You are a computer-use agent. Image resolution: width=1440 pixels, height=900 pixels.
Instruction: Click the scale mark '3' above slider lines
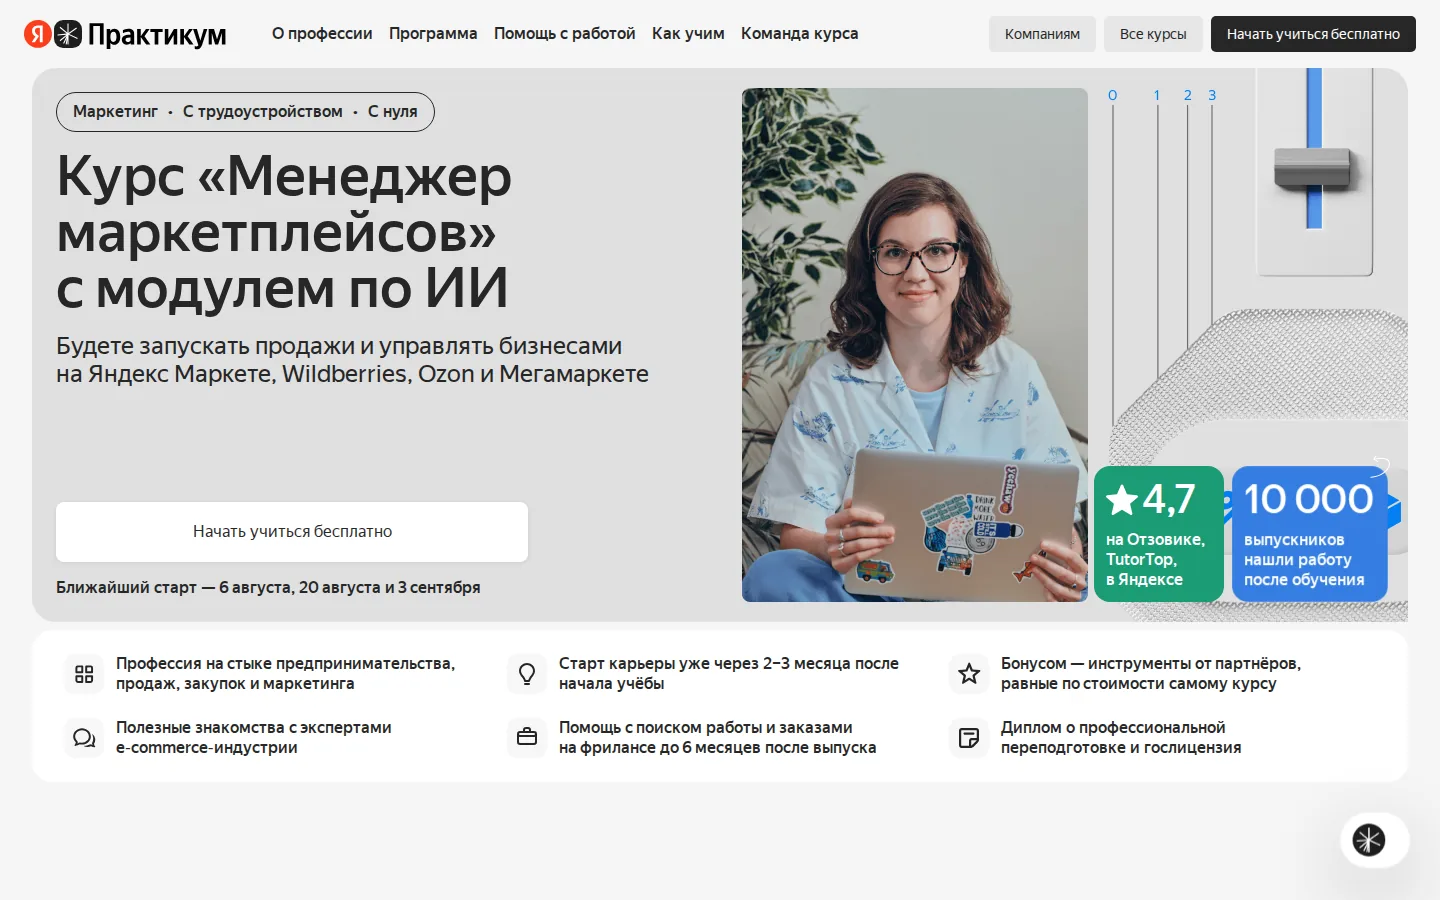1212,95
